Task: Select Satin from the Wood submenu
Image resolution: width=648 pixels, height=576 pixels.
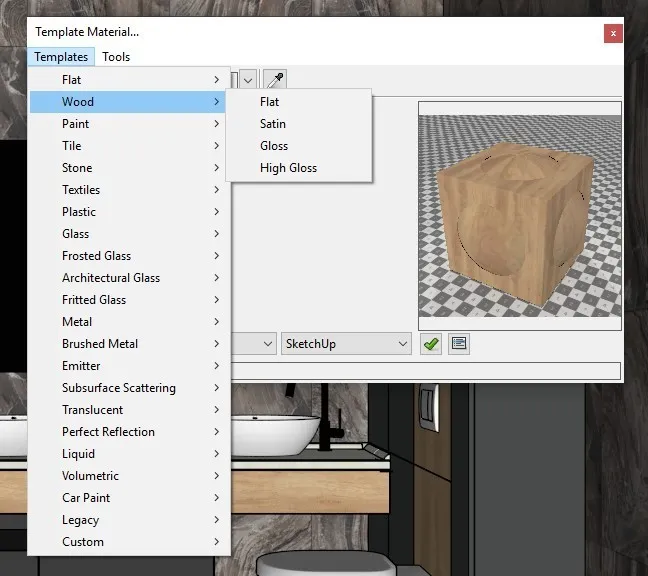Action: coord(273,124)
